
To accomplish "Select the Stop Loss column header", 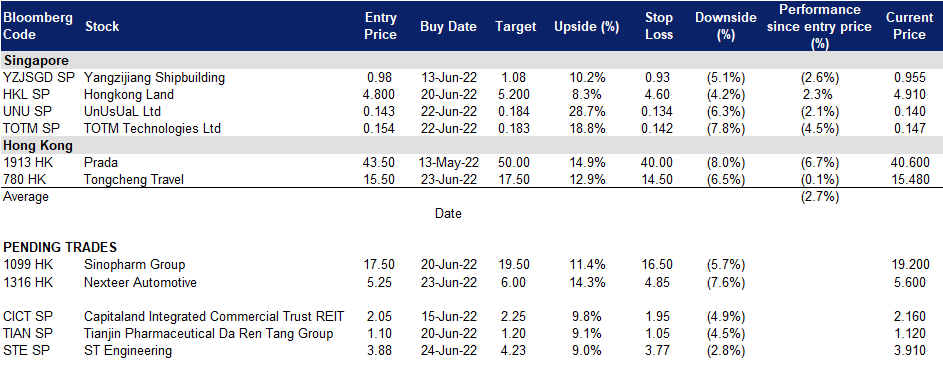I will 657,26.
